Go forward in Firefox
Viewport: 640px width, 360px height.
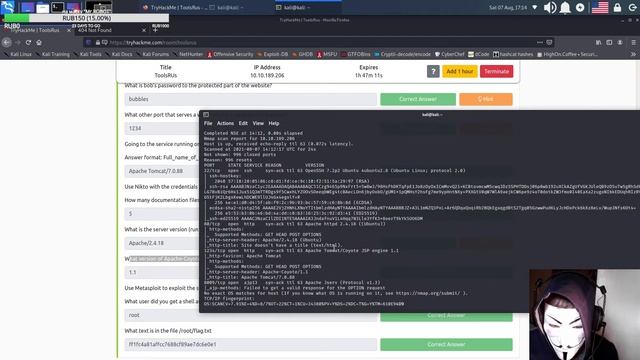coord(18,42)
